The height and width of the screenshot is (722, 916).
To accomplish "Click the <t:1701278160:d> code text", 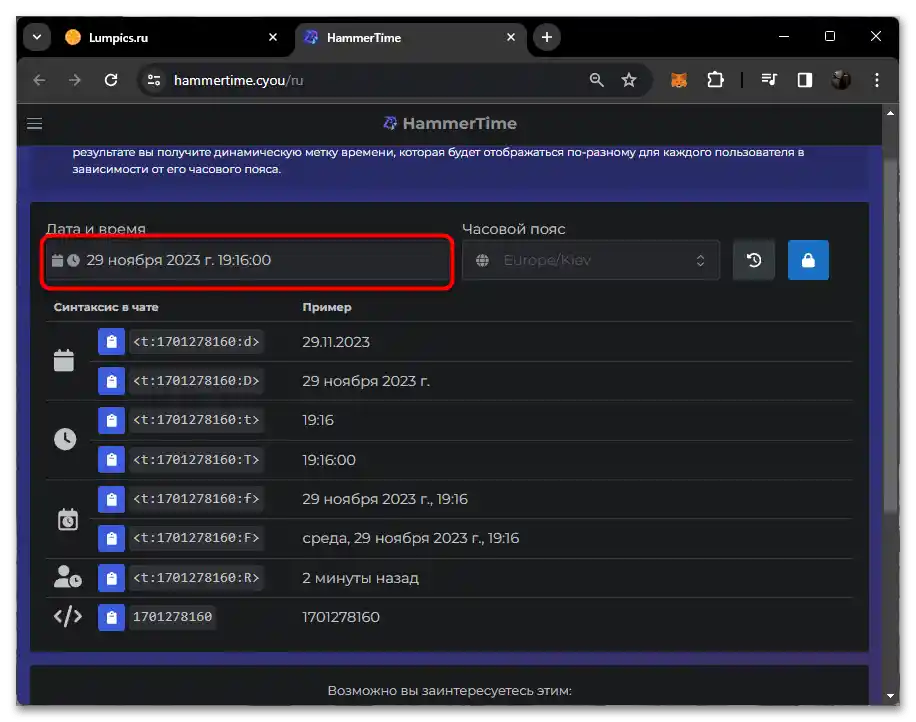I will (x=196, y=342).
